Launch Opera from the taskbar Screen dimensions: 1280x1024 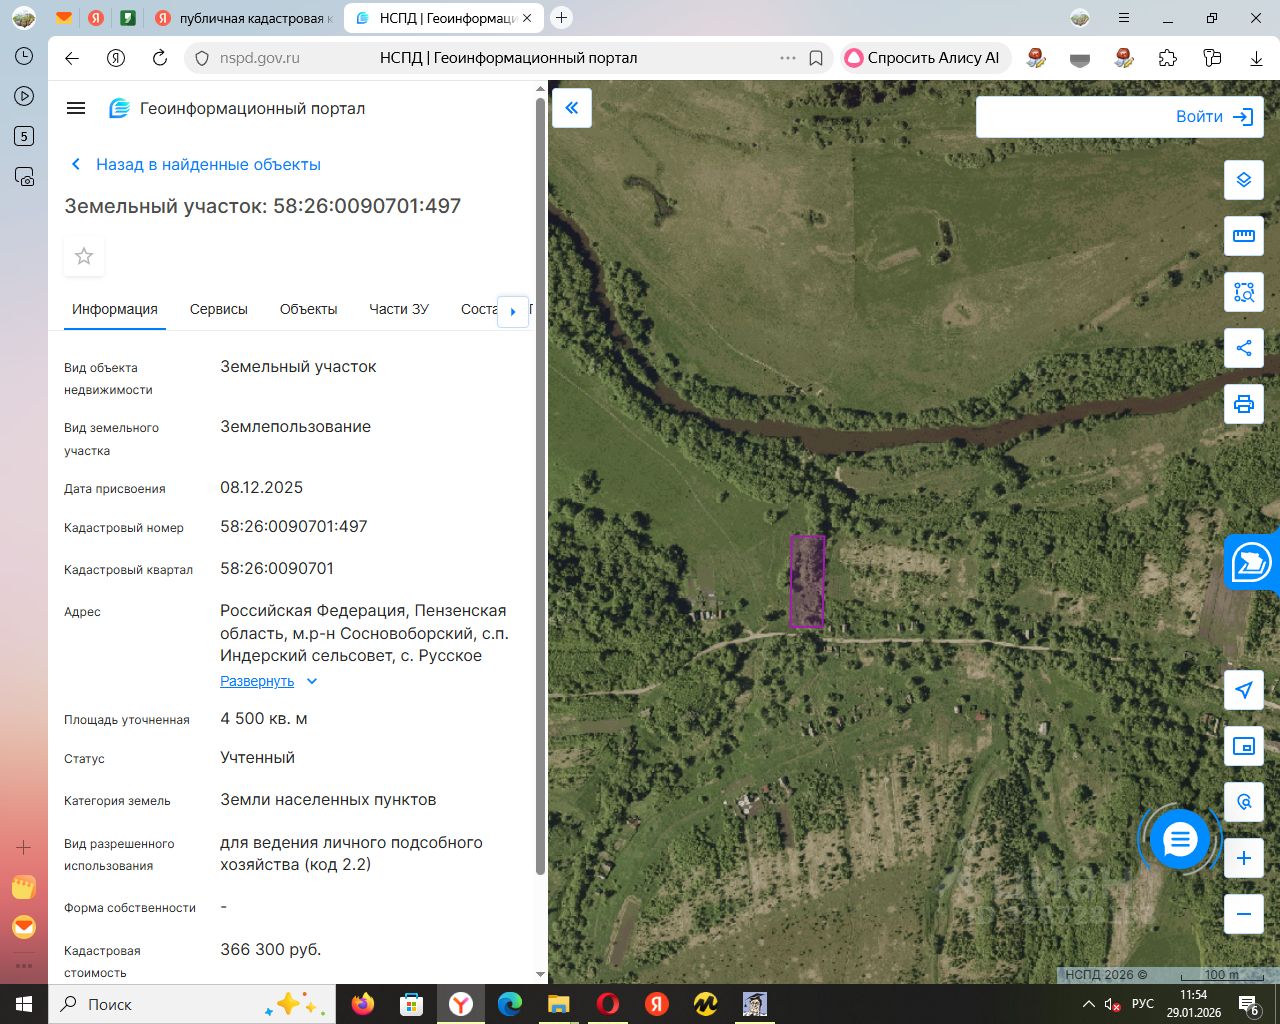[608, 1004]
